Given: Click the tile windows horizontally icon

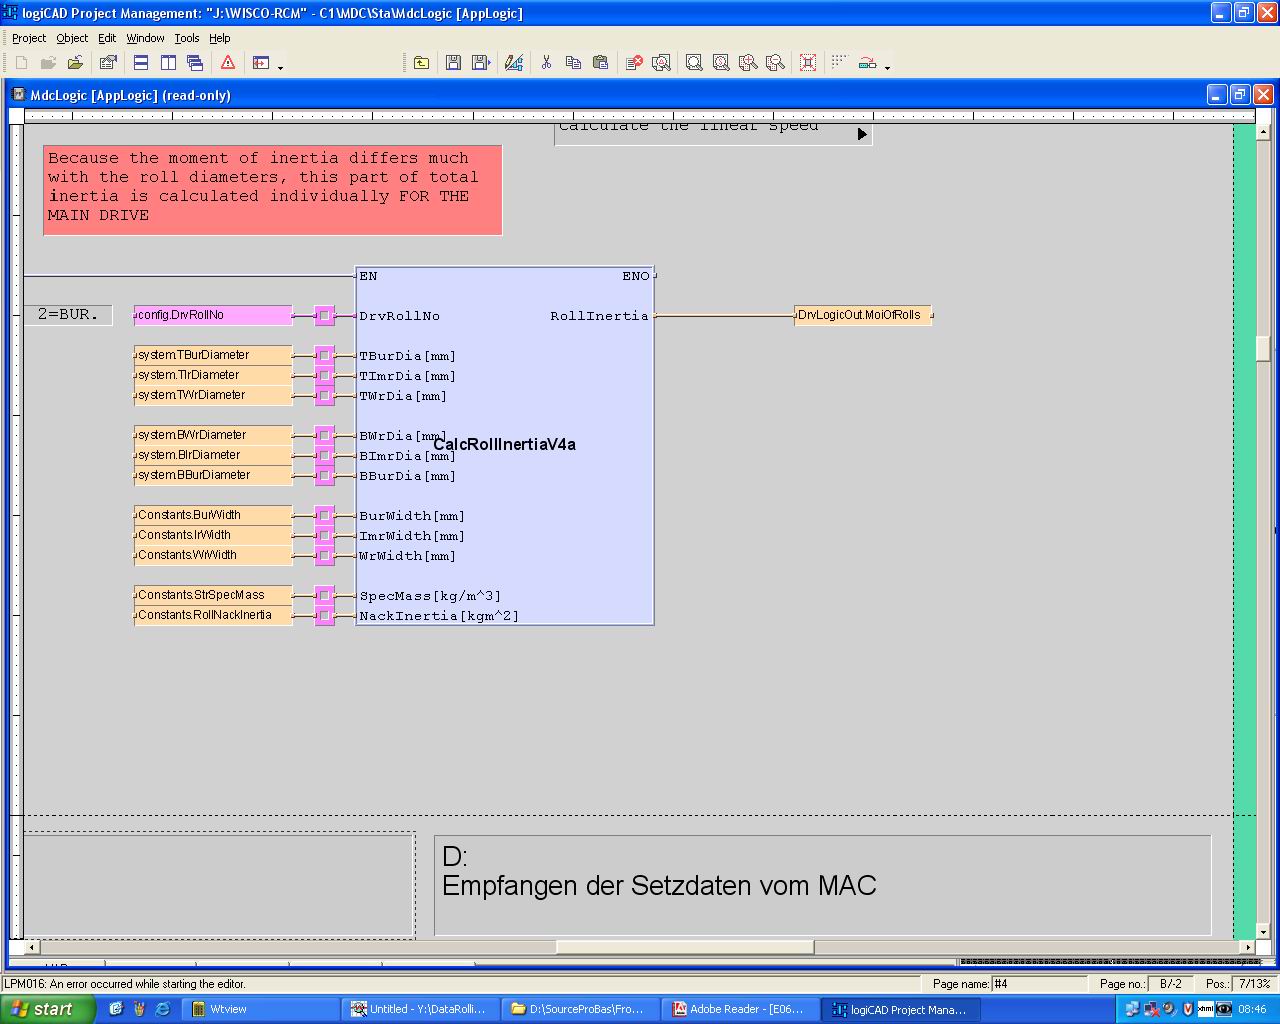Looking at the screenshot, I should 141,63.
